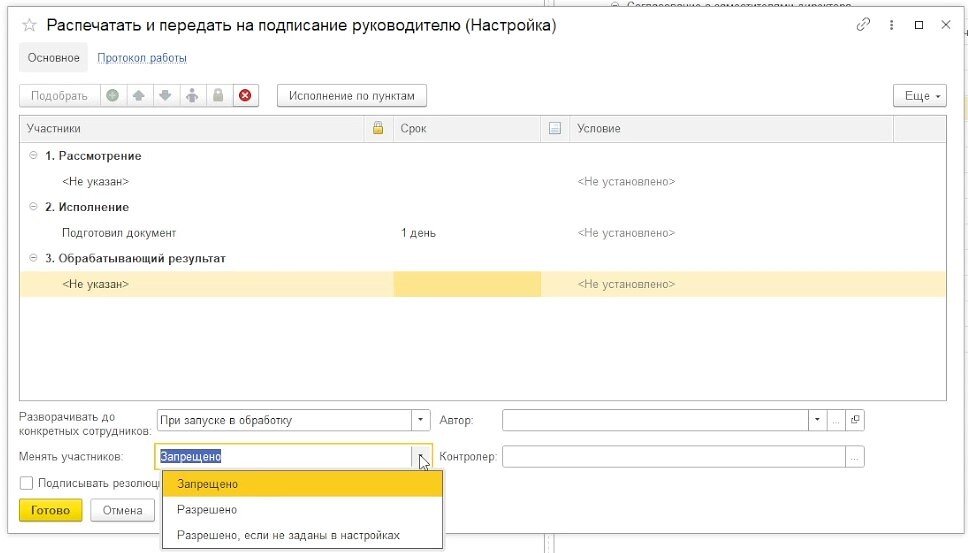
Task: Open the Автор dropdown arrow
Action: click(x=817, y=420)
